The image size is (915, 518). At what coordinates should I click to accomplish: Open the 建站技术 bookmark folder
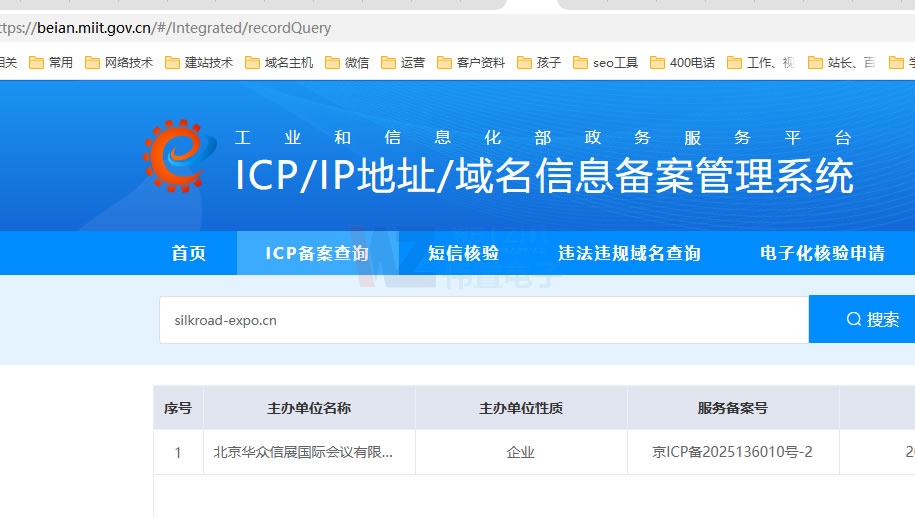coord(198,62)
